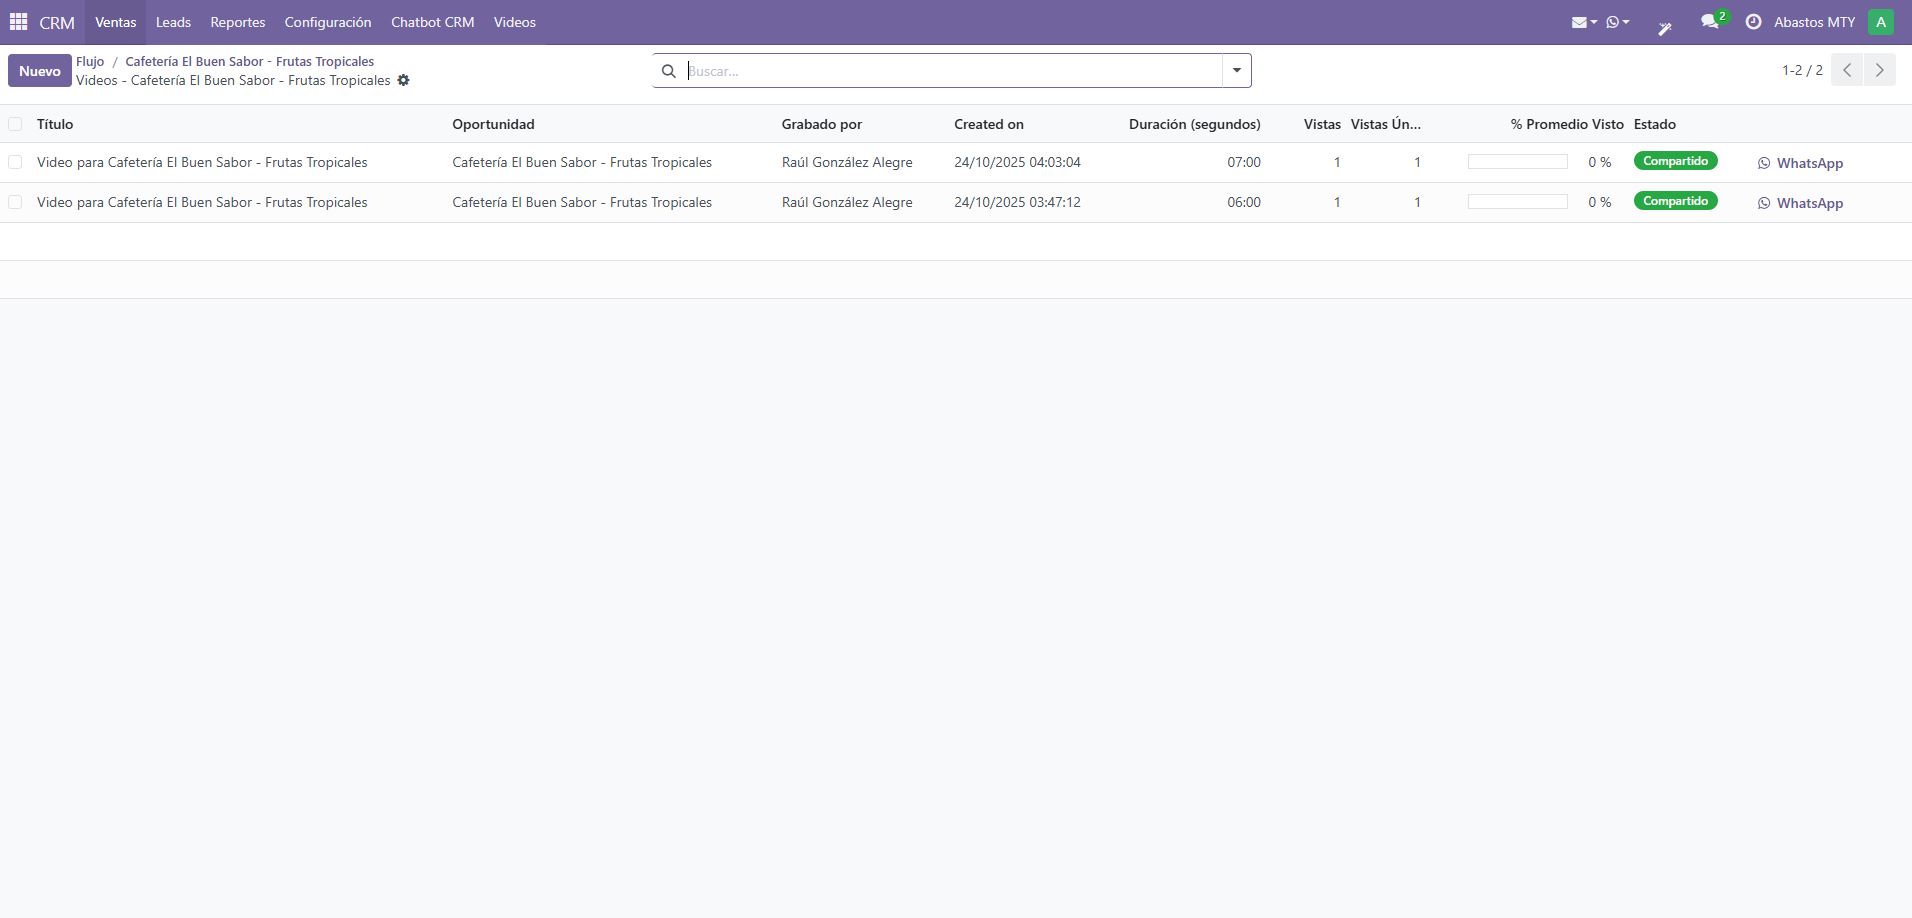
Task: Open the email envelope dropdown in navbar
Action: coord(1583,22)
